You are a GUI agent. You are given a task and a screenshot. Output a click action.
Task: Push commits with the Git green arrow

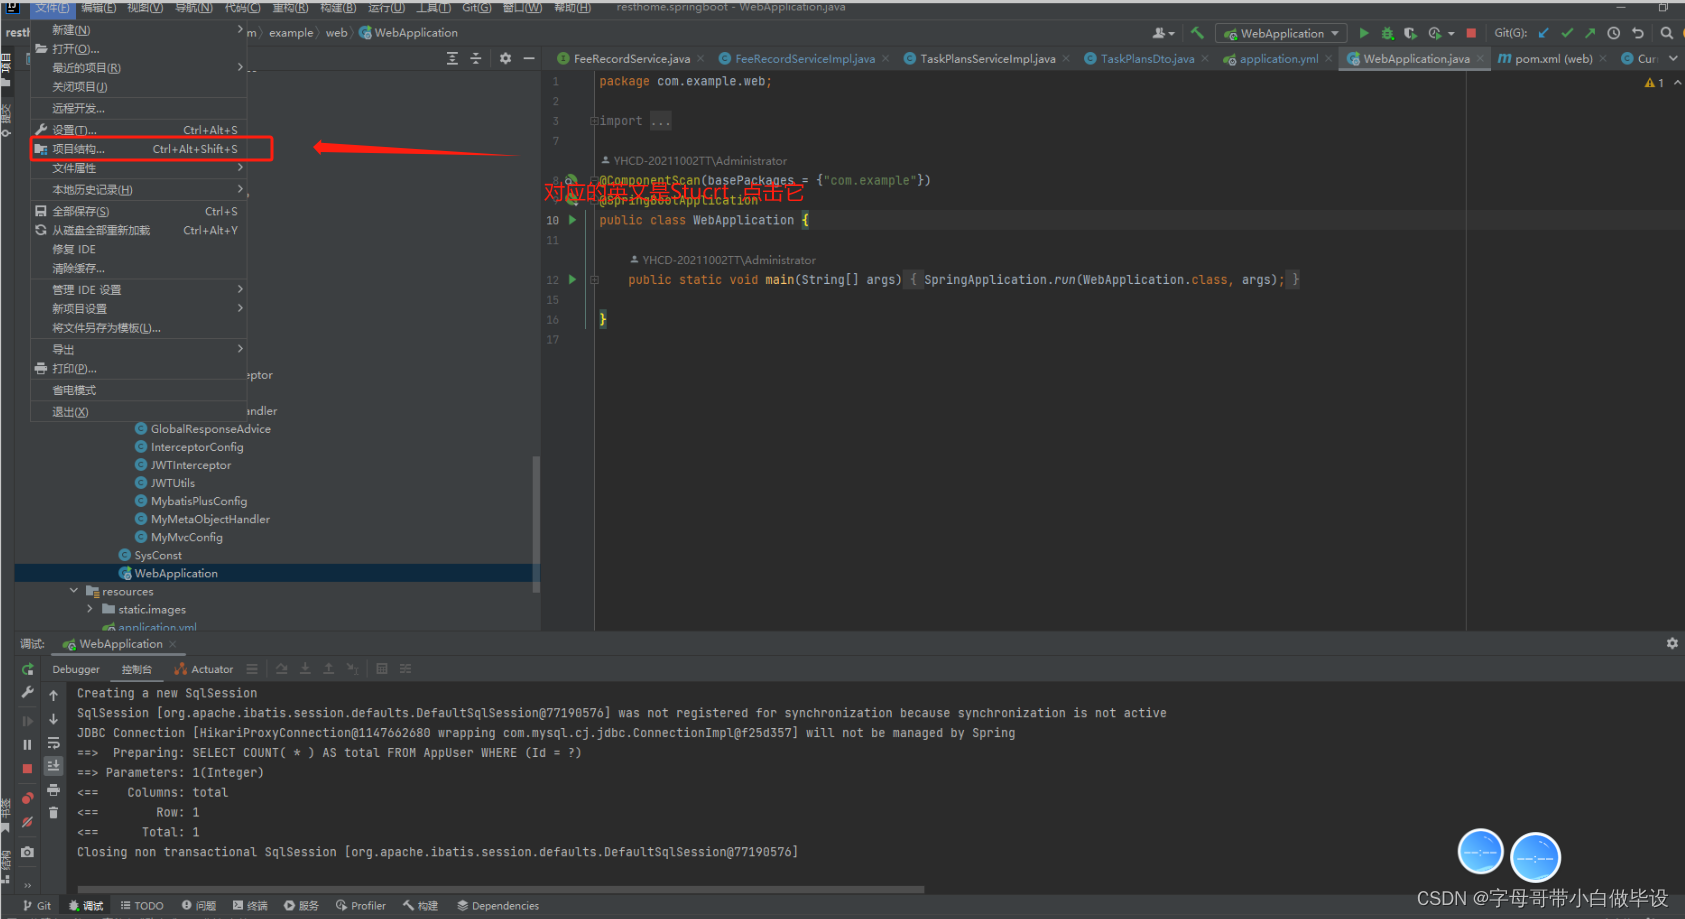click(1590, 33)
